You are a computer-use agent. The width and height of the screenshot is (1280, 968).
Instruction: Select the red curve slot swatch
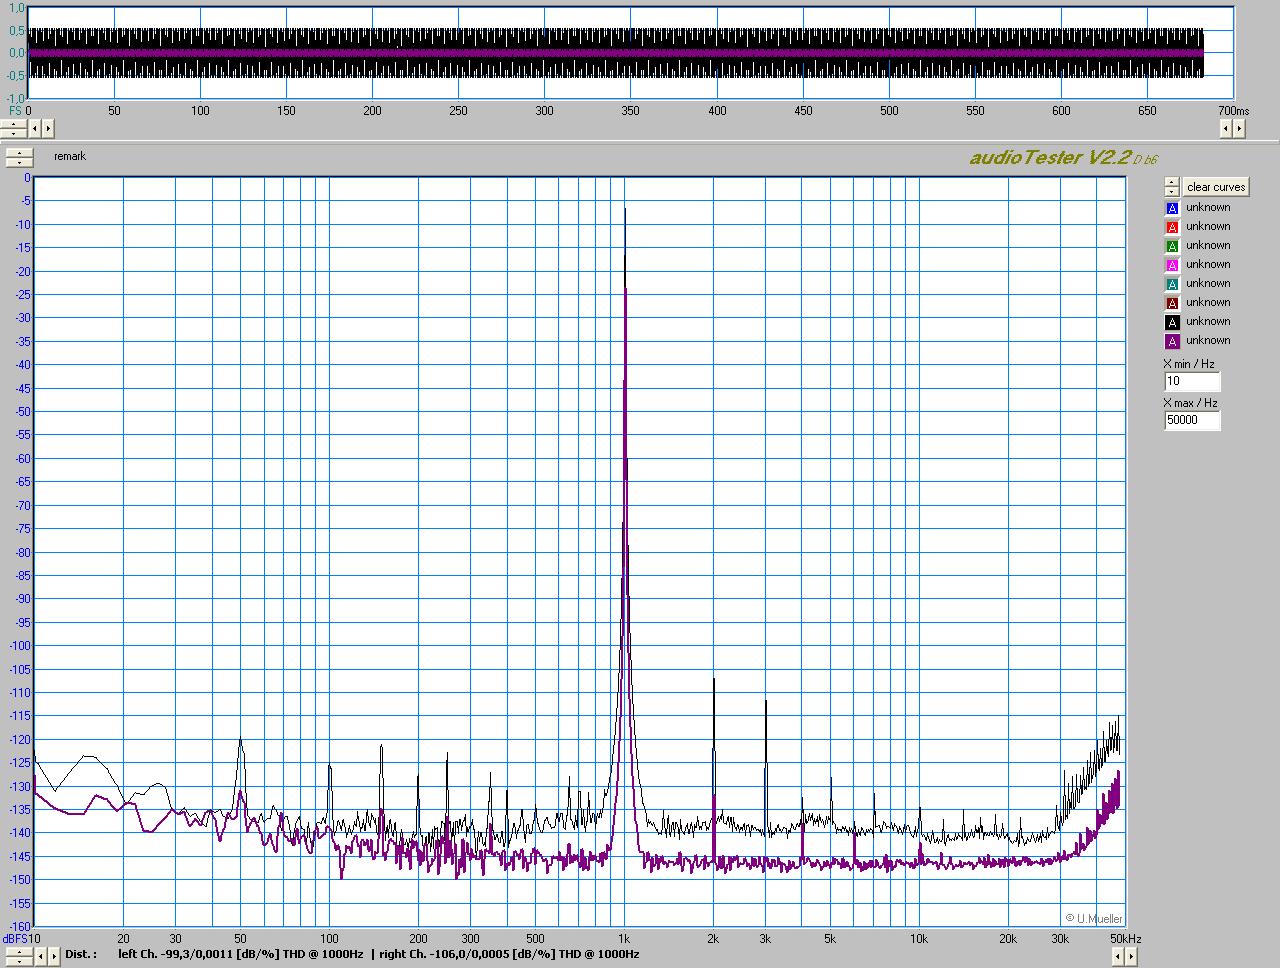[x=1172, y=227]
